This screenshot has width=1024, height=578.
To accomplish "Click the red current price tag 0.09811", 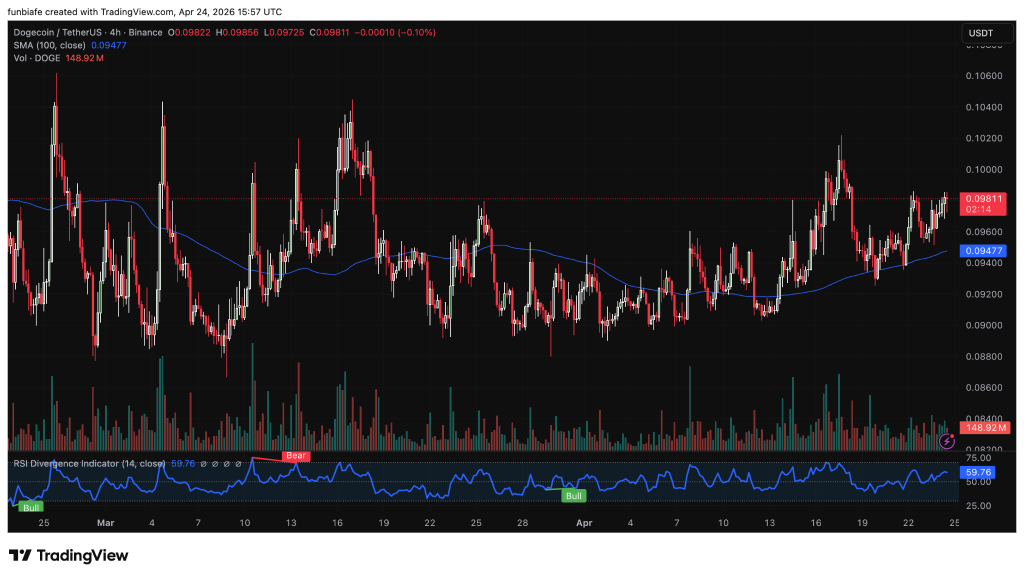I will pos(977,199).
